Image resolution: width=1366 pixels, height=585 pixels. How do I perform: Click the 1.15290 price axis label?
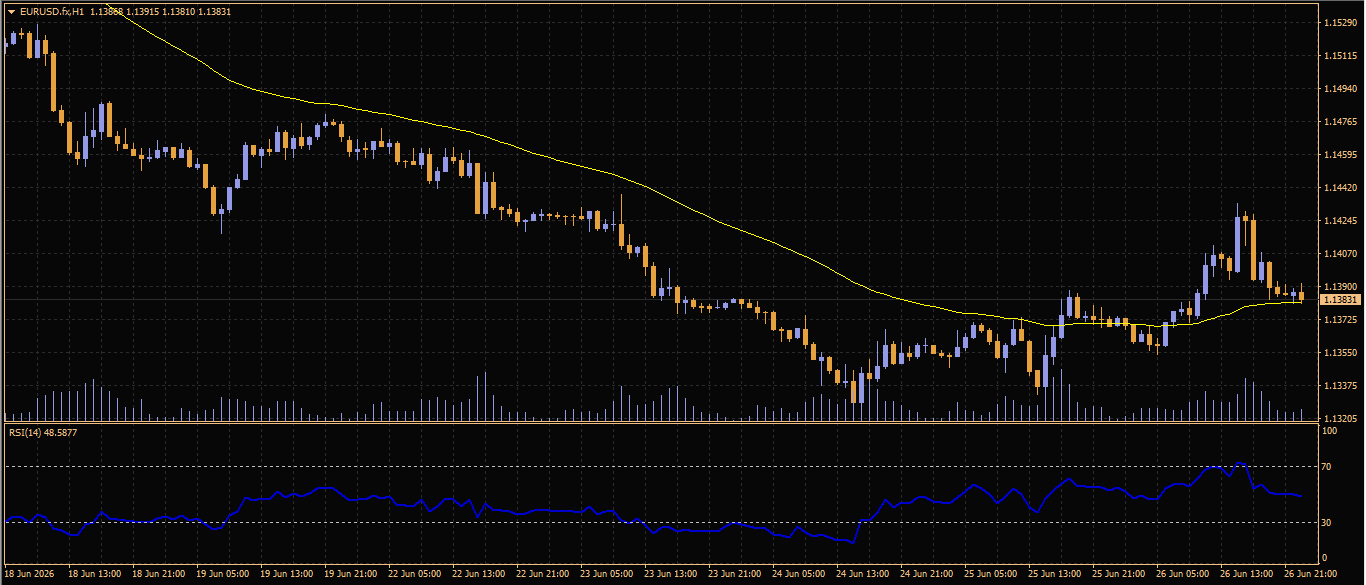(x=1339, y=22)
